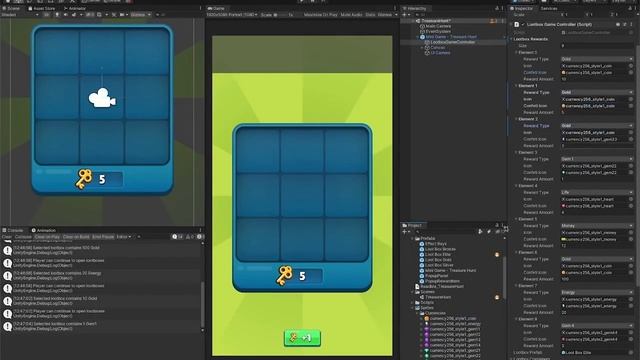The height and width of the screenshot is (360, 640).
Task: Switch to the Scene tab
Action: pyautogui.click(x=11, y=8)
